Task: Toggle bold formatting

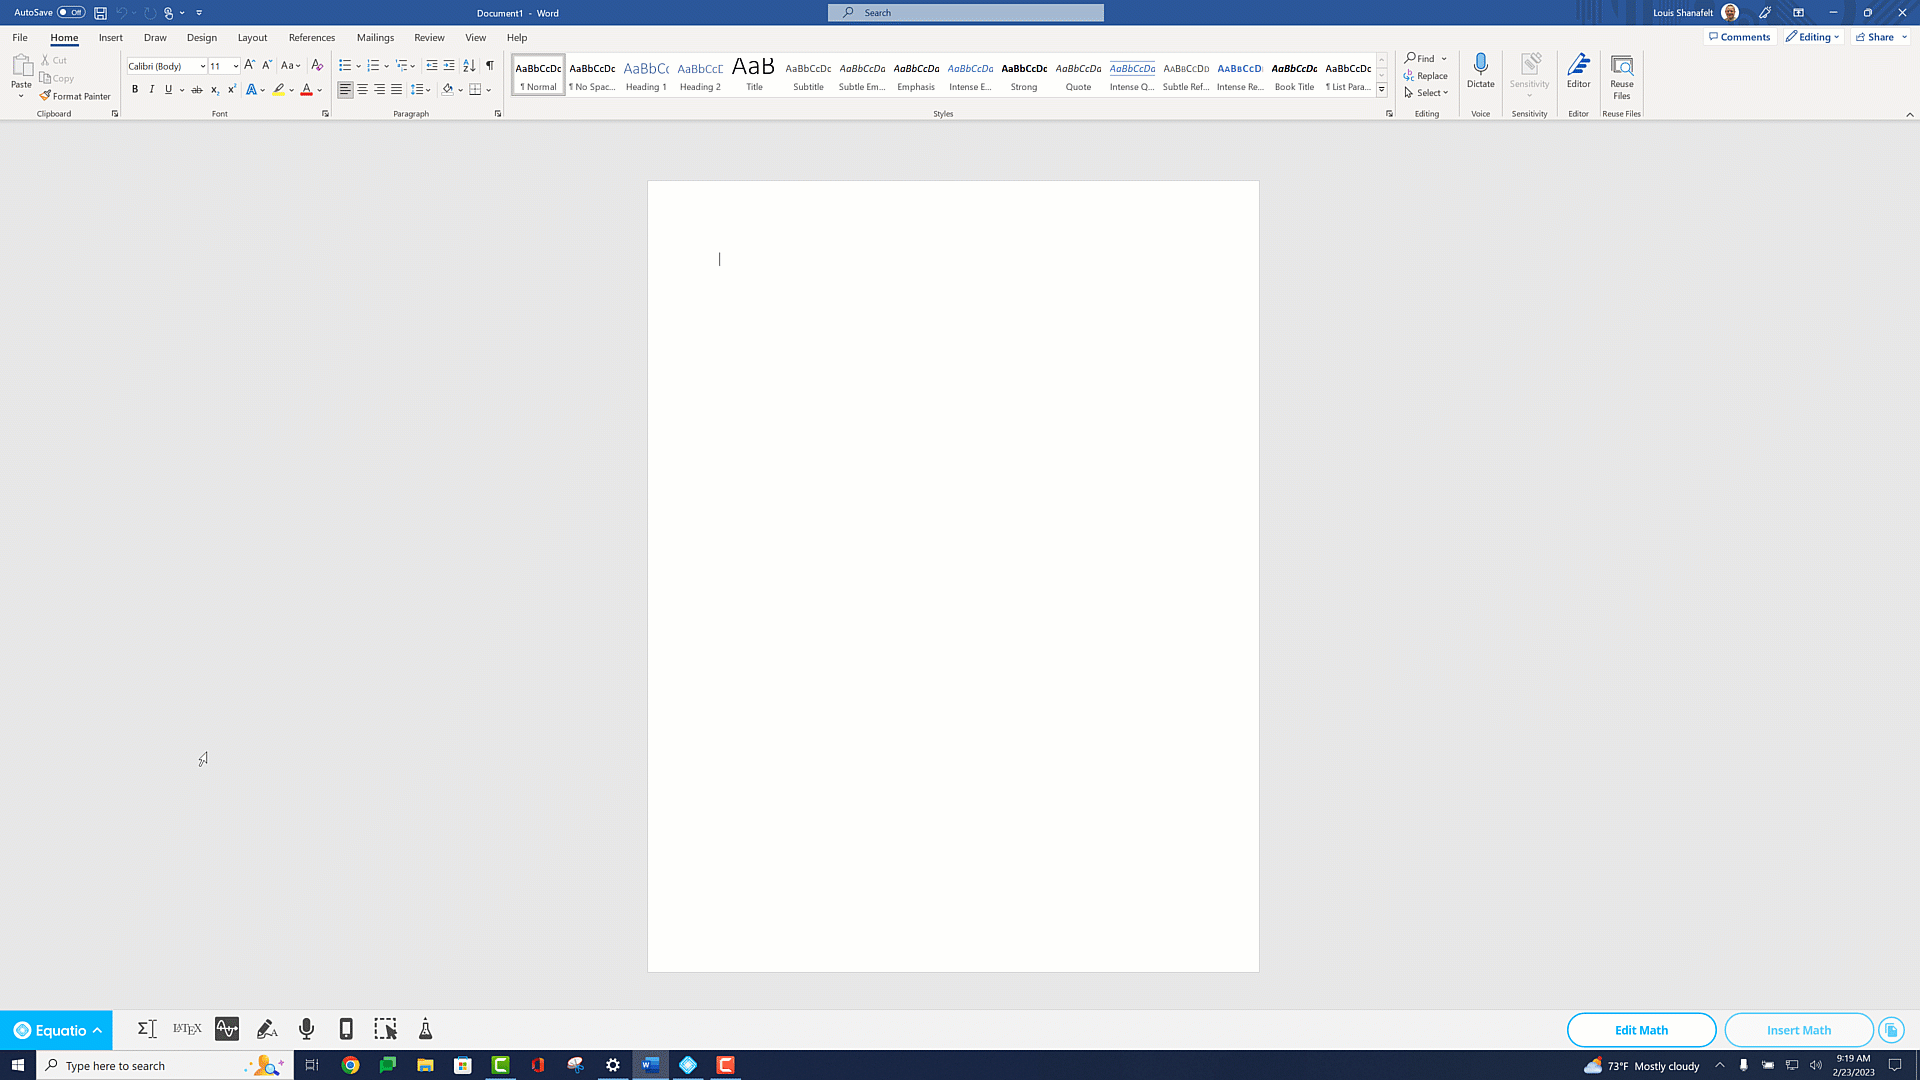Action: [135, 90]
